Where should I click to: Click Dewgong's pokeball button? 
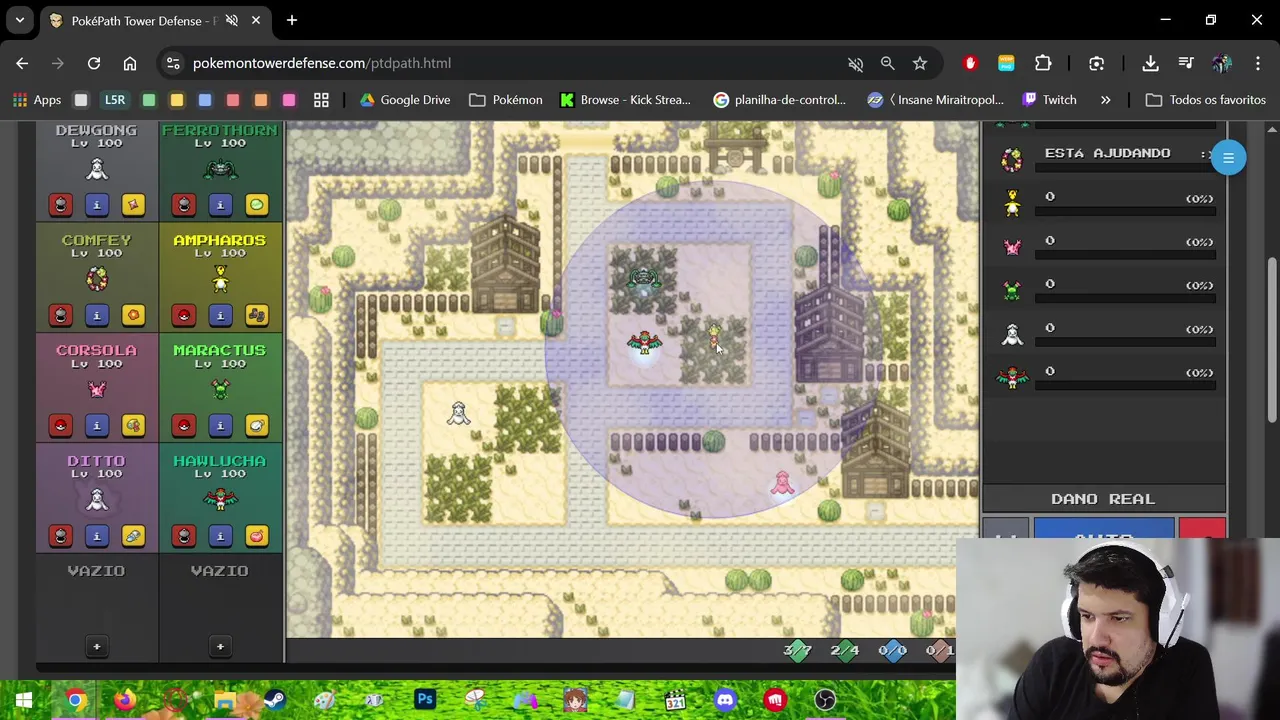60,205
